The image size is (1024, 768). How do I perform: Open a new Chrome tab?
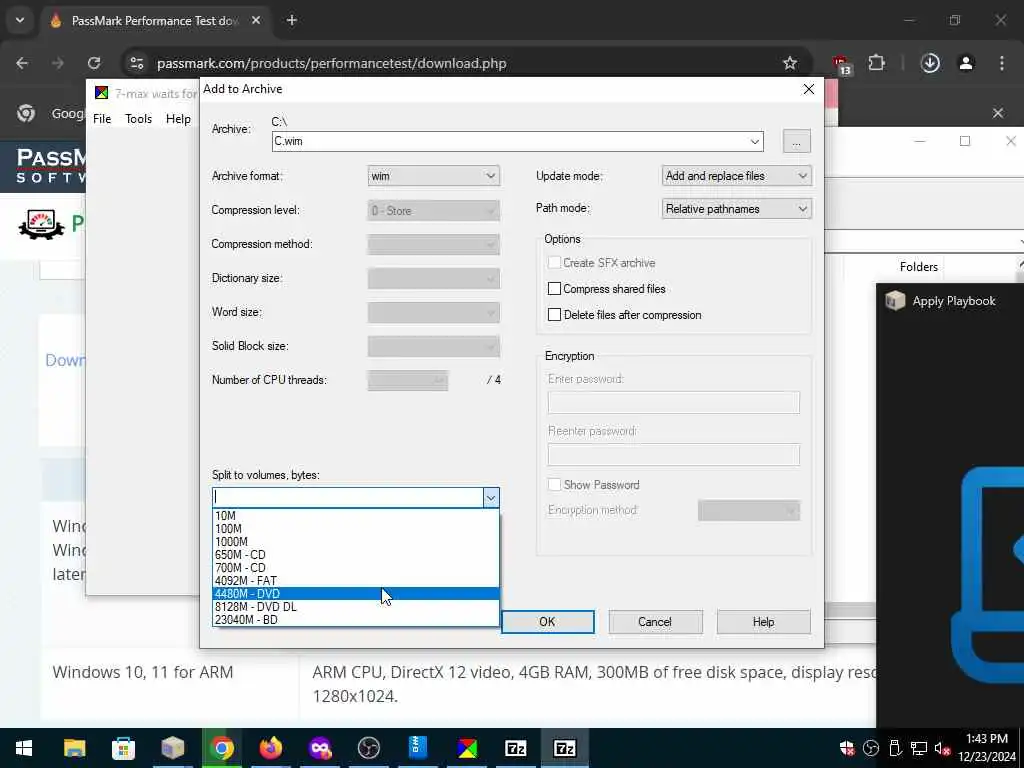point(292,21)
